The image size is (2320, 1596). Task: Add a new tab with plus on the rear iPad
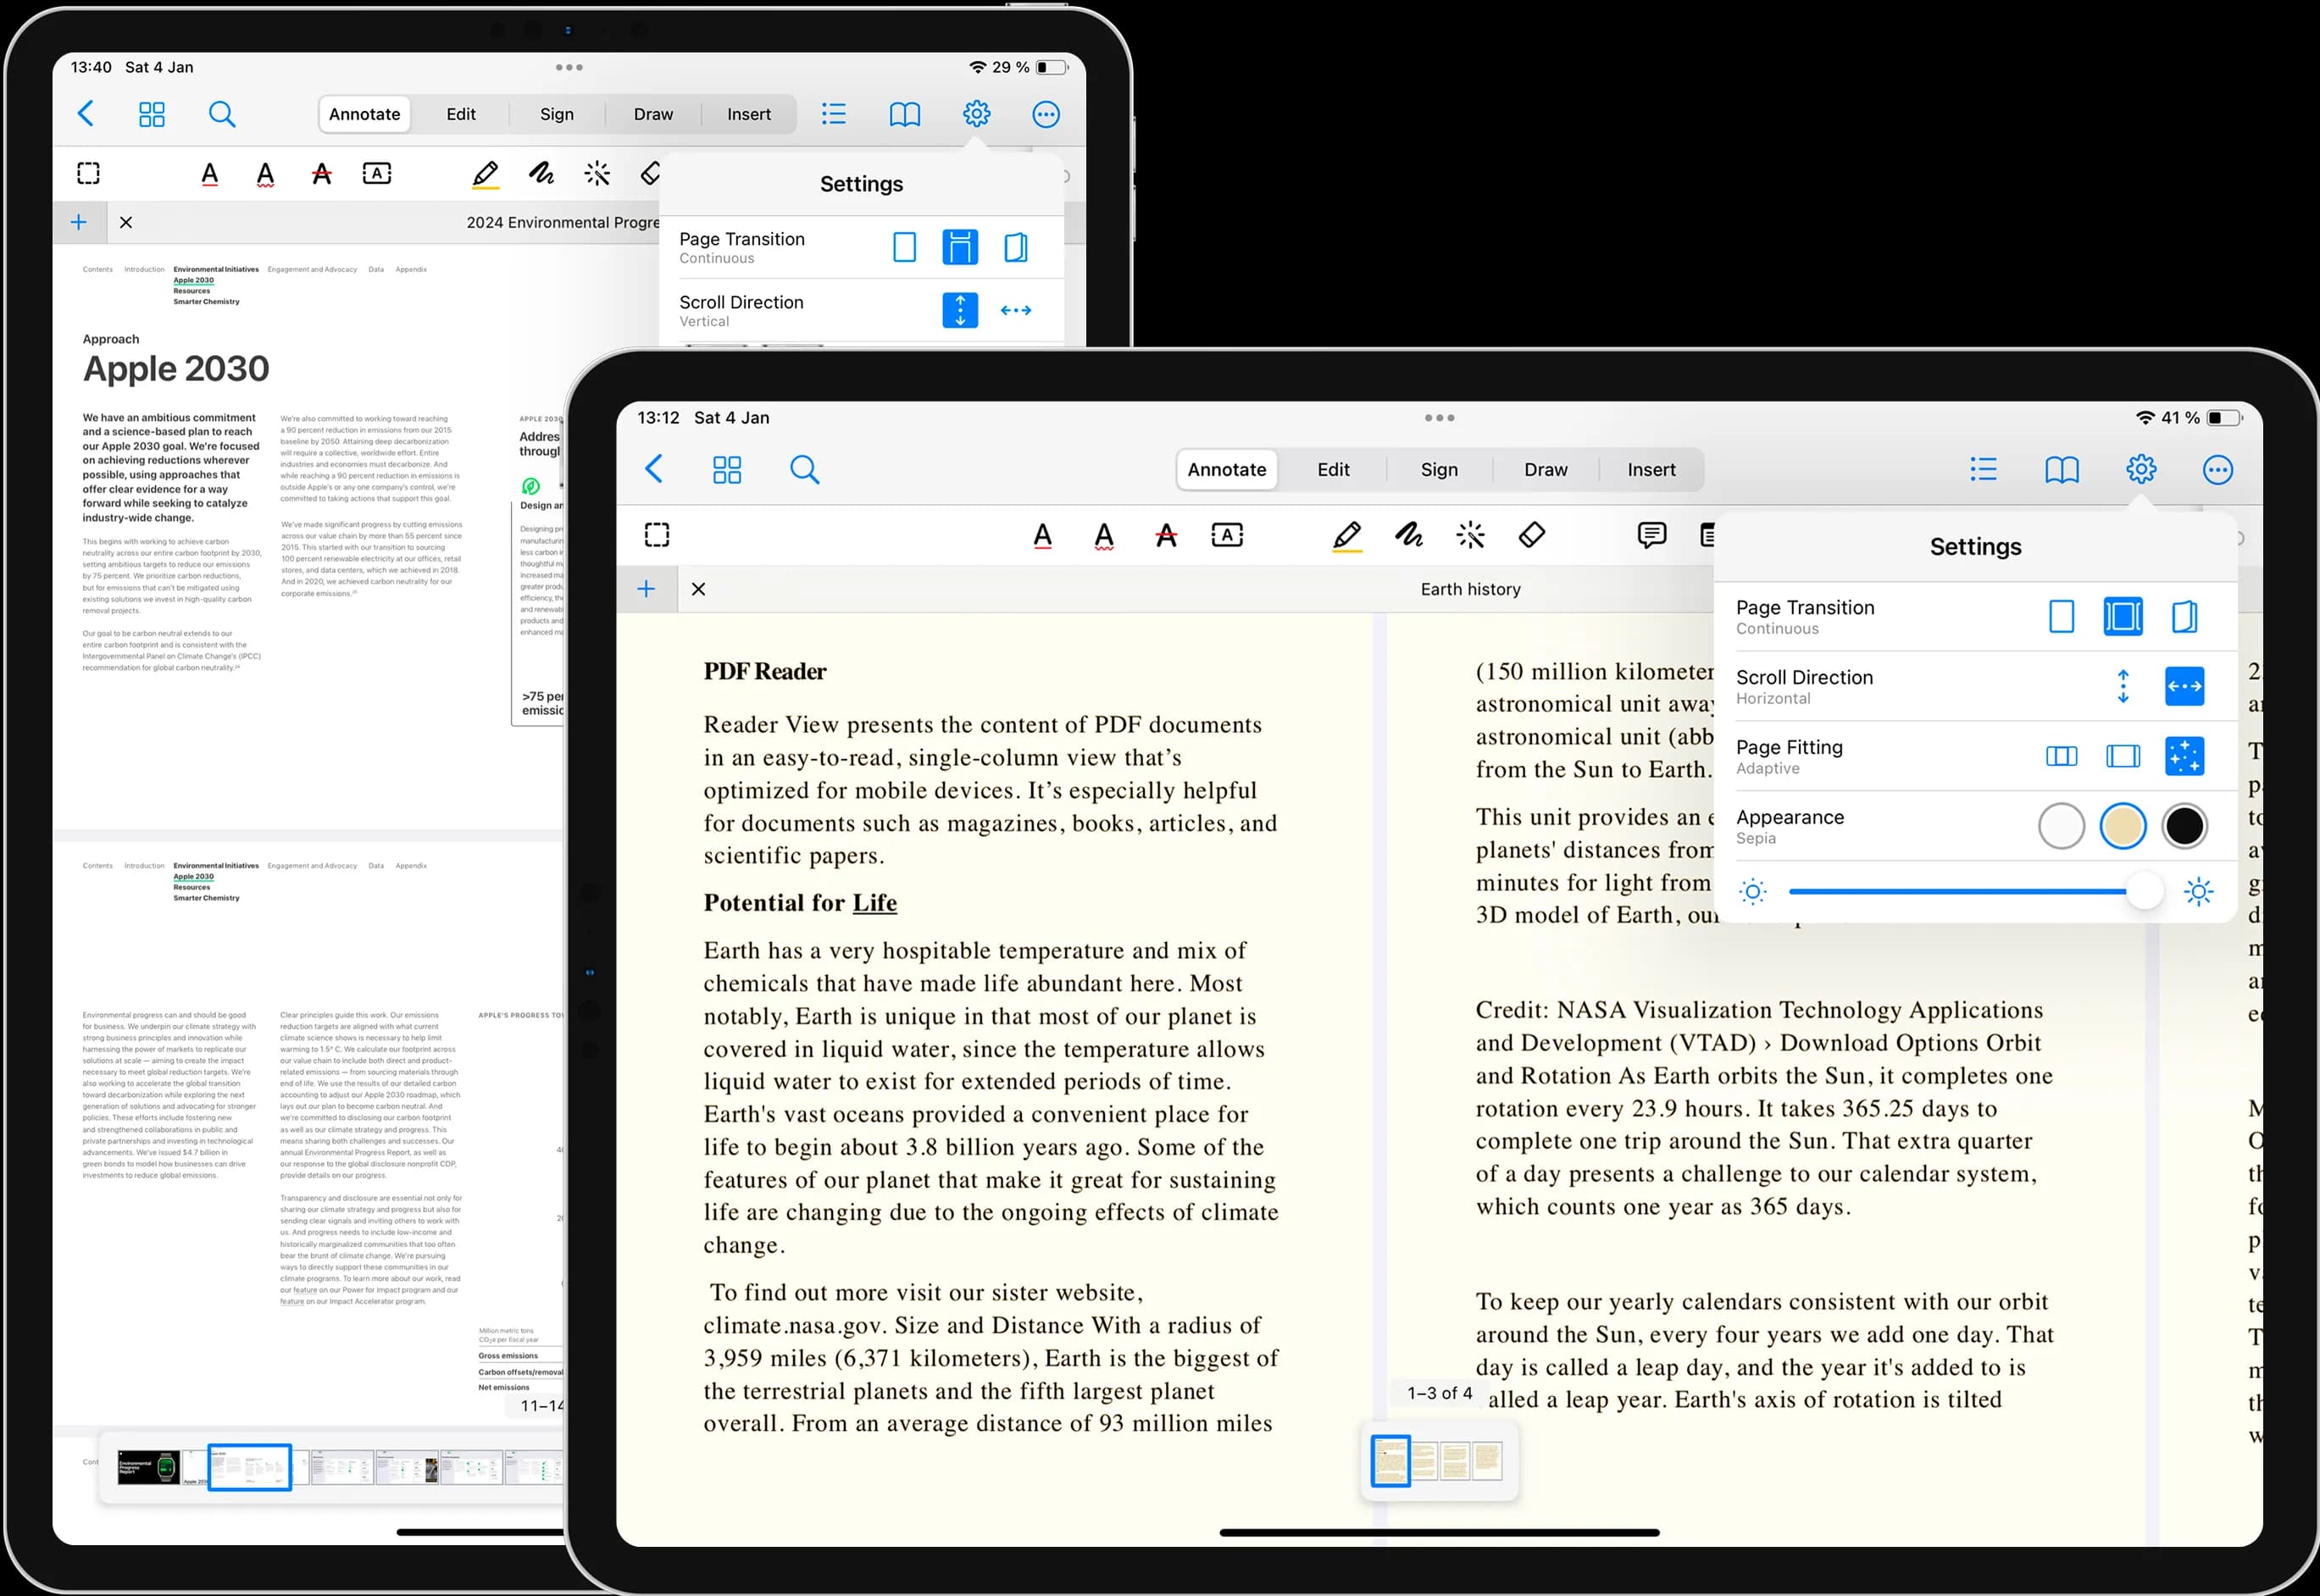(79, 222)
